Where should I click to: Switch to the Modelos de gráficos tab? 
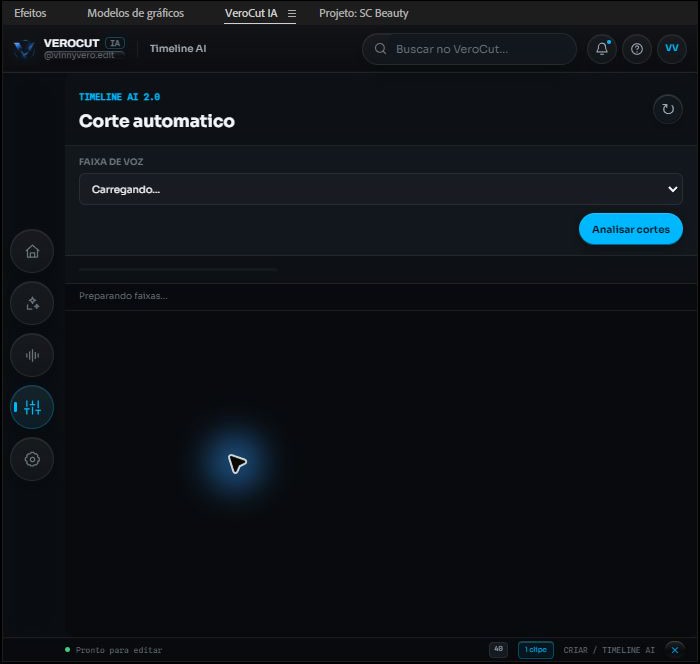[136, 13]
